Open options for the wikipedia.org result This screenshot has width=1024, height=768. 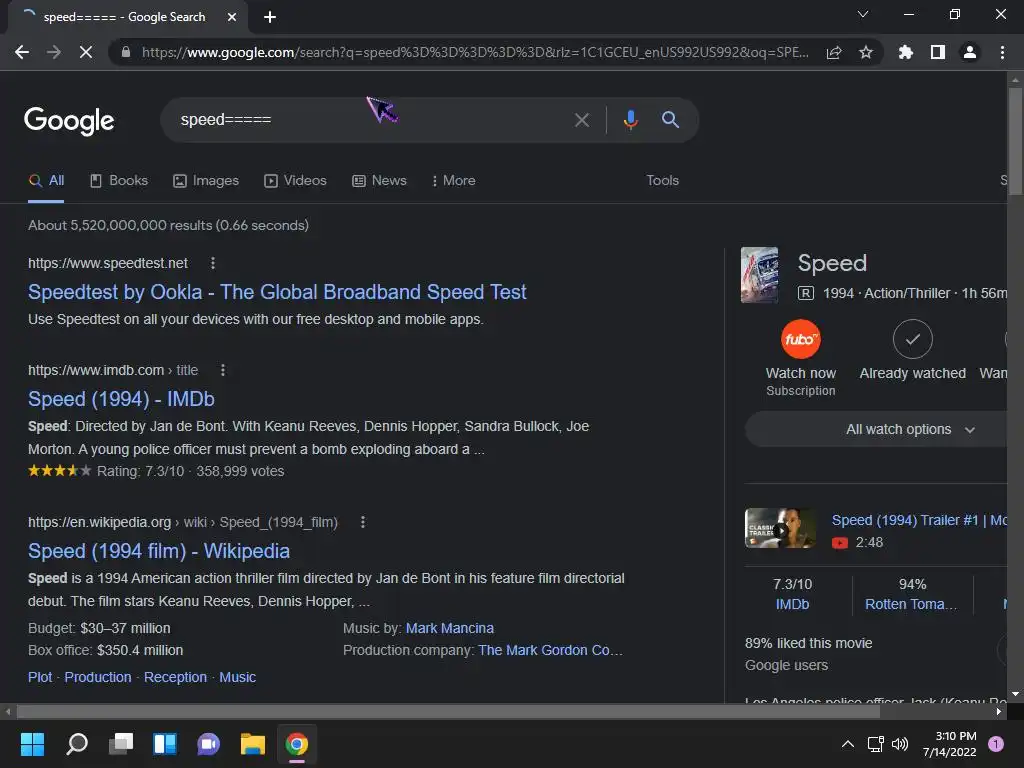tap(363, 522)
